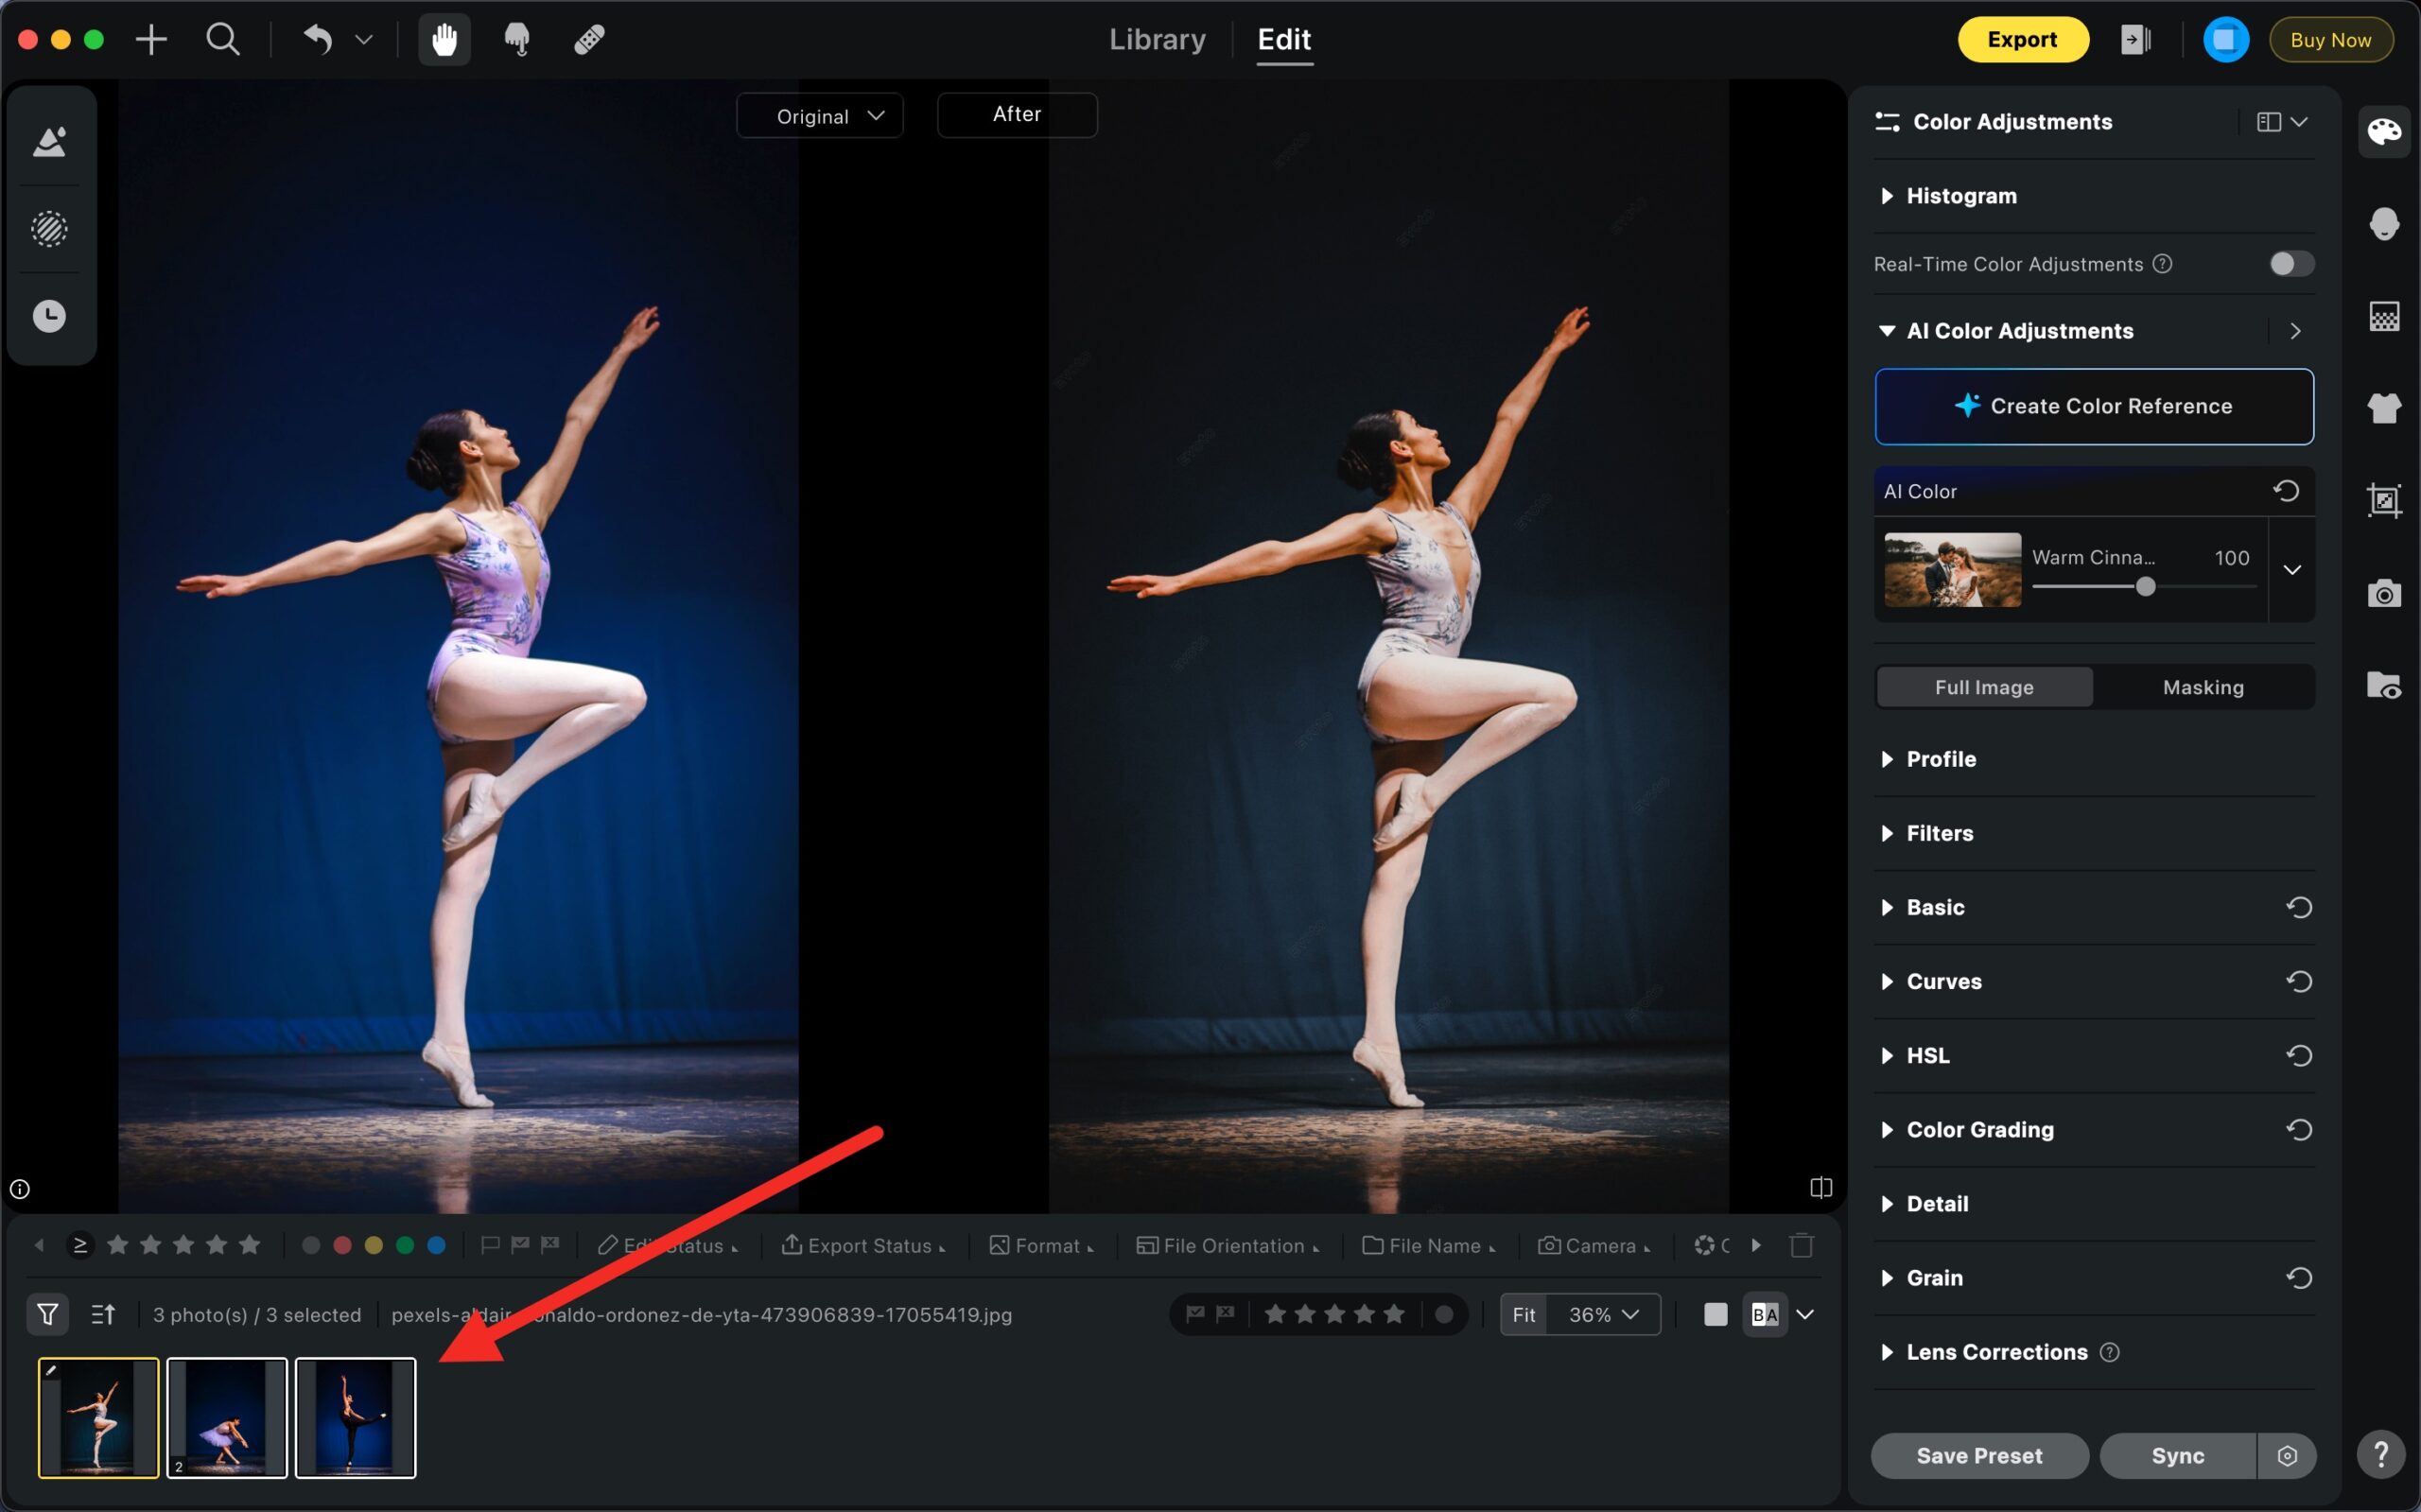Click the Export button

(2021, 40)
